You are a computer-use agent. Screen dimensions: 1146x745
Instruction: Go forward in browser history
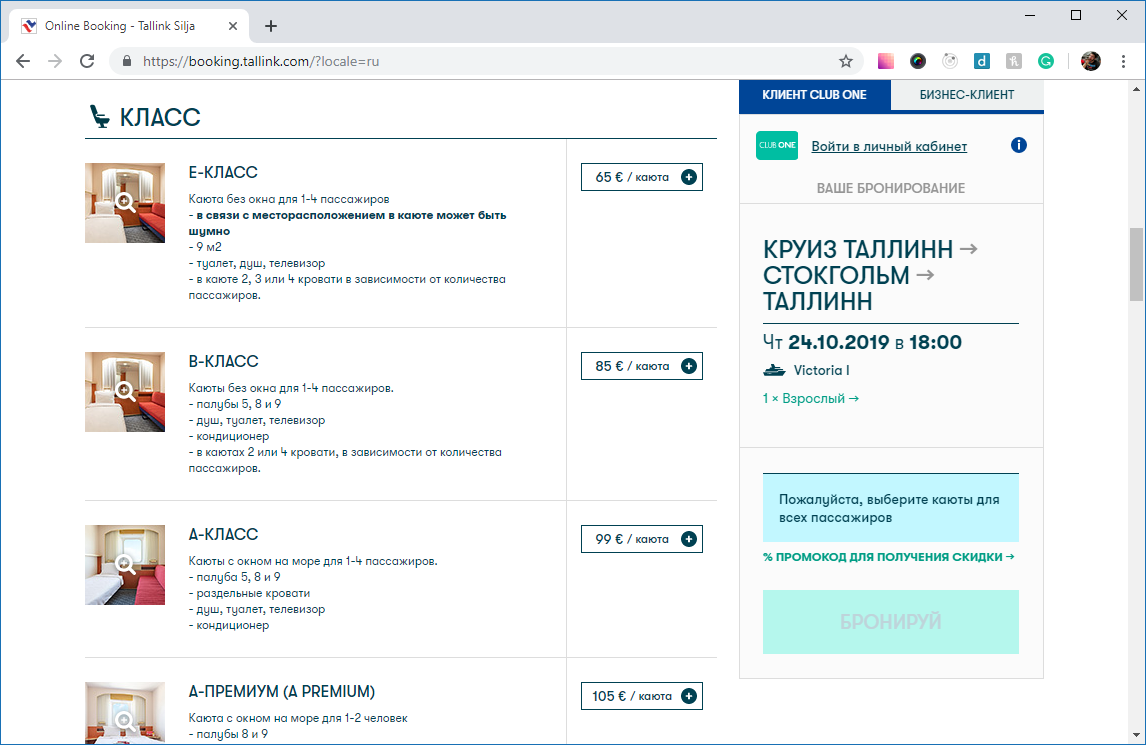[x=55, y=61]
